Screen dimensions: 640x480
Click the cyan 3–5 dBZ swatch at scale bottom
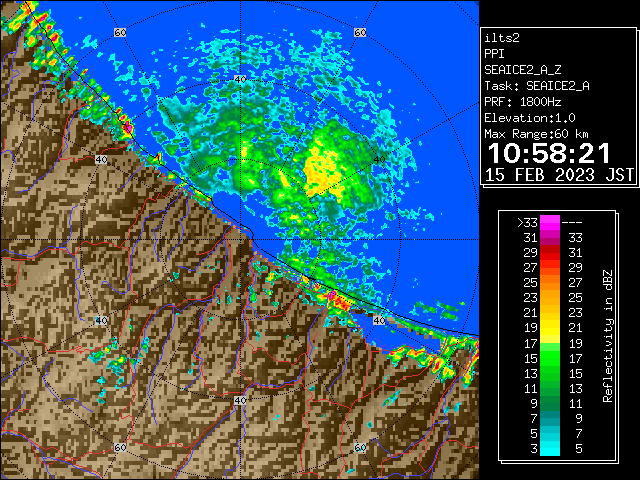(x=550, y=448)
